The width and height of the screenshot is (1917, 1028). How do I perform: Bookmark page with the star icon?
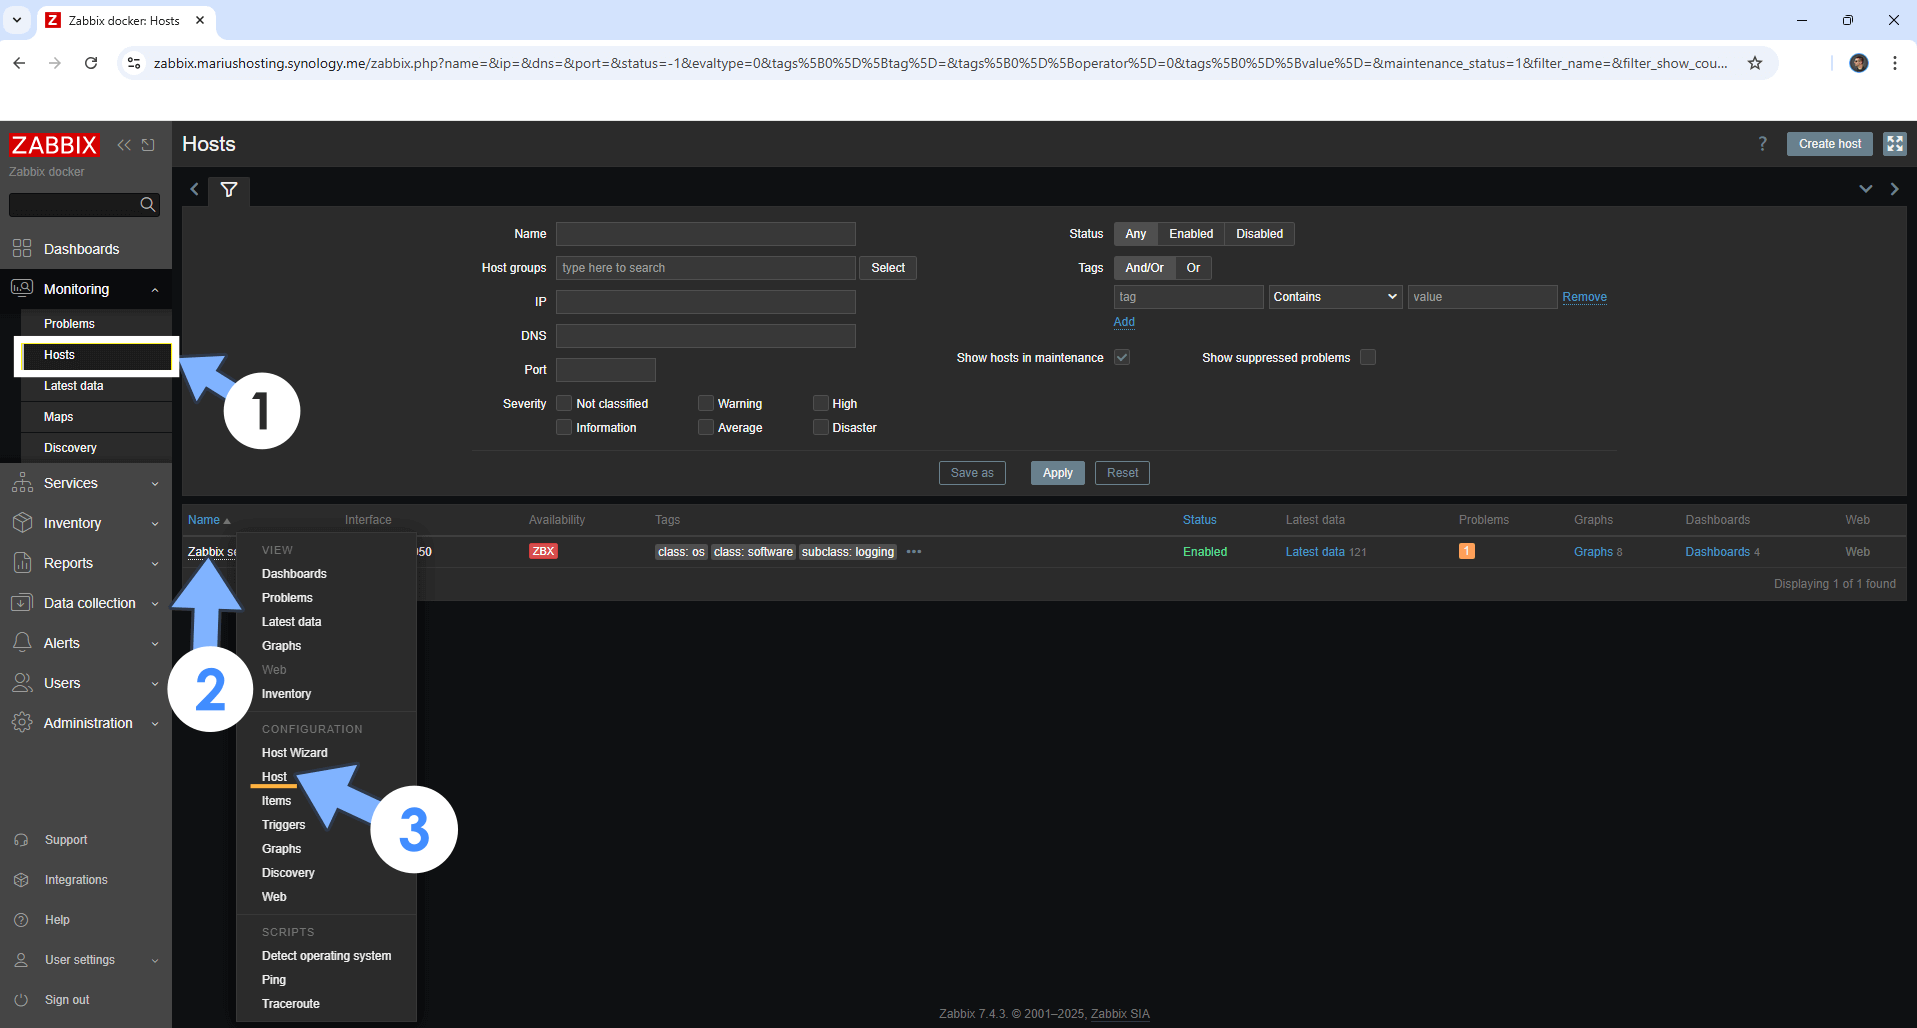click(1754, 63)
